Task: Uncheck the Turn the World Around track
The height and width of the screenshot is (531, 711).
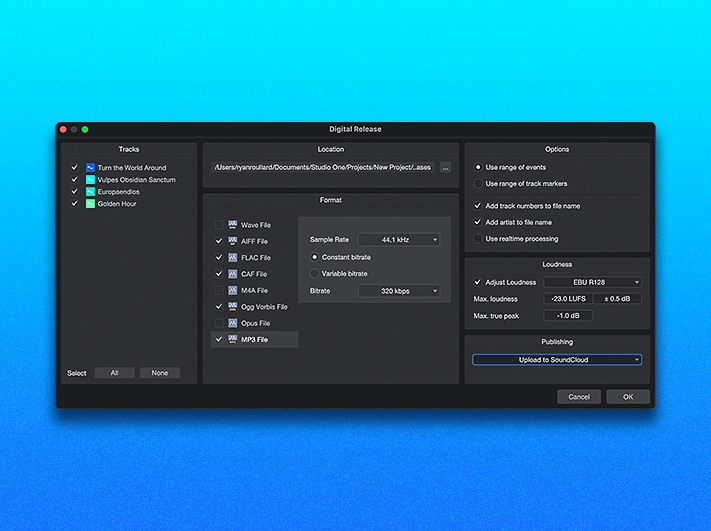Action: [74, 167]
